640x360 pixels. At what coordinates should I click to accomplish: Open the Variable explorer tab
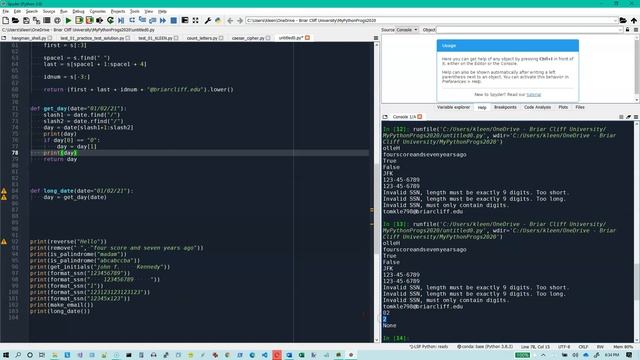[453, 107]
